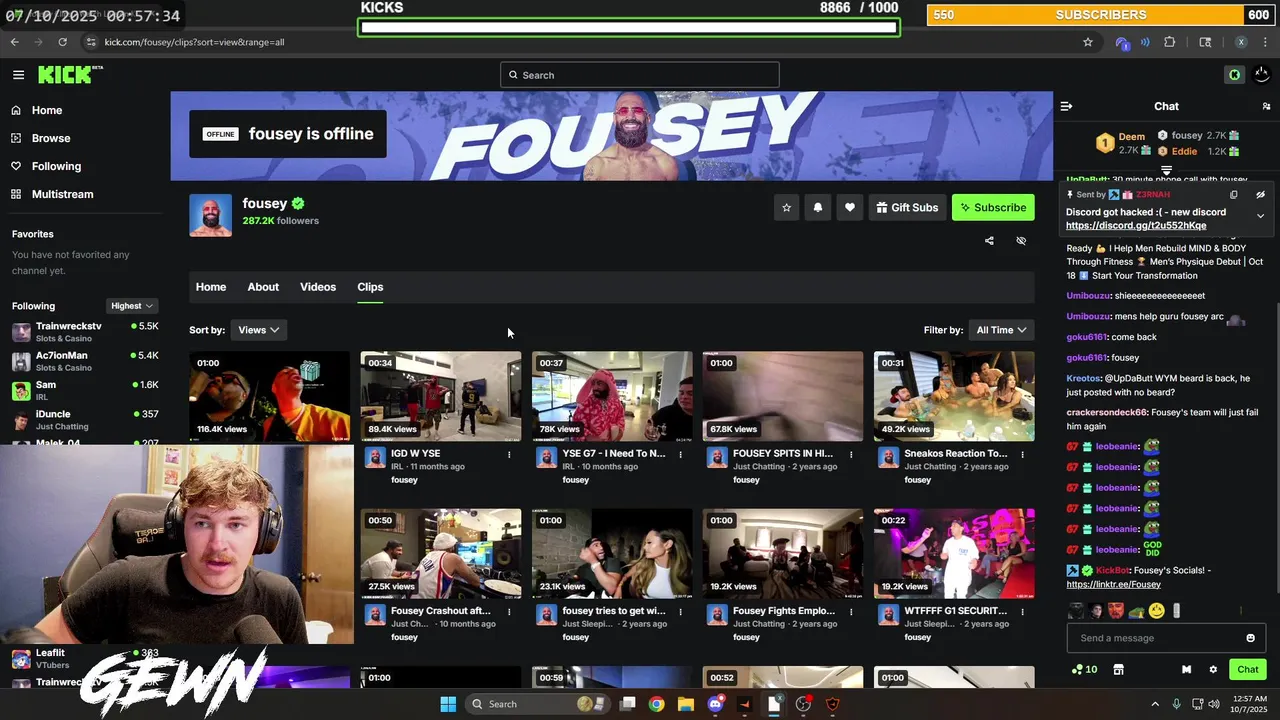Open clip thumbnail with 116.4K views
The height and width of the screenshot is (720, 1280).
tap(269, 396)
